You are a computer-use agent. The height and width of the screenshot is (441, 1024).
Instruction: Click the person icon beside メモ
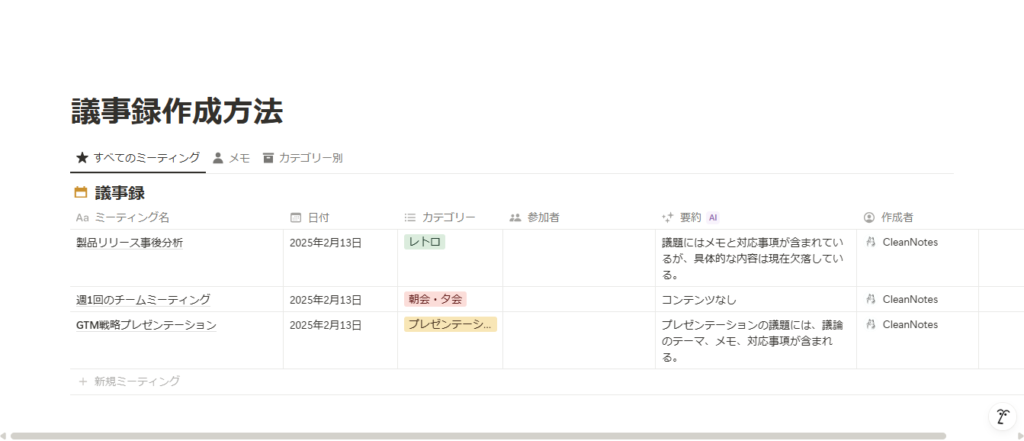coord(218,157)
